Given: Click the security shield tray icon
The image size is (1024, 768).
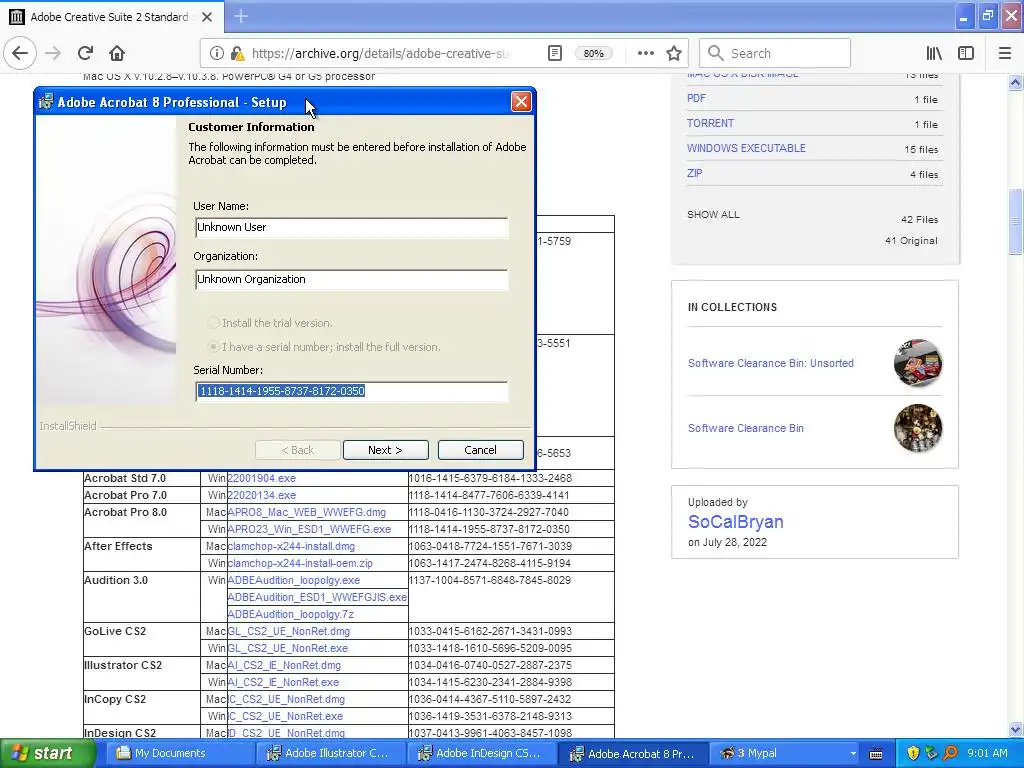Looking at the screenshot, I should pos(913,753).
